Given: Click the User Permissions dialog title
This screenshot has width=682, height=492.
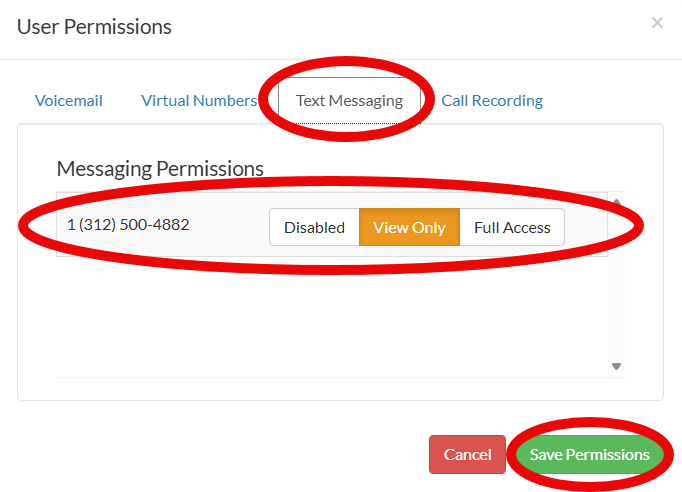Looking at the screenshot, I should pyautogui.click(x=94, y=27).
